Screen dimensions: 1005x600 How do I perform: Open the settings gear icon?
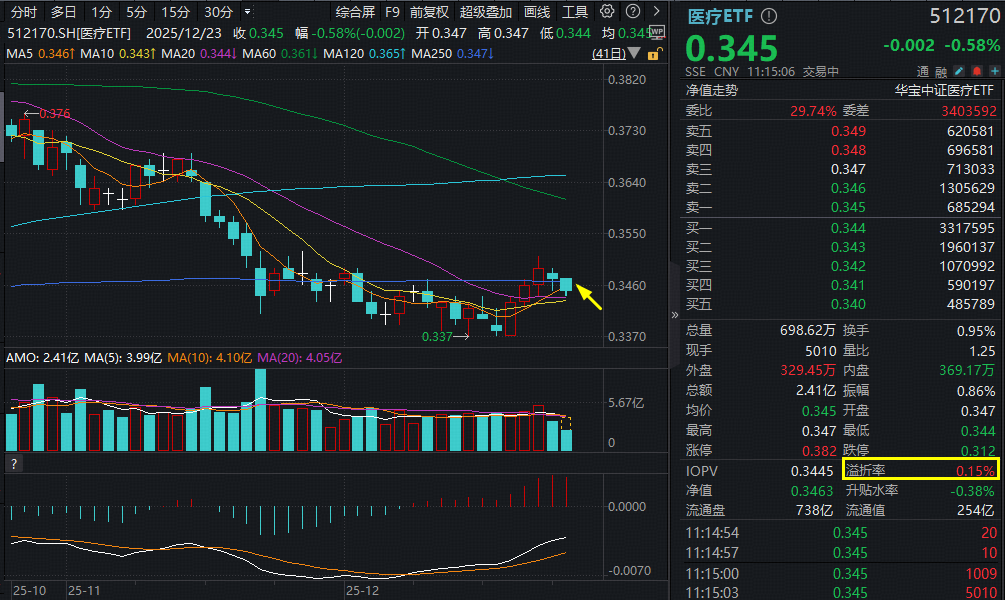(608, 11)
